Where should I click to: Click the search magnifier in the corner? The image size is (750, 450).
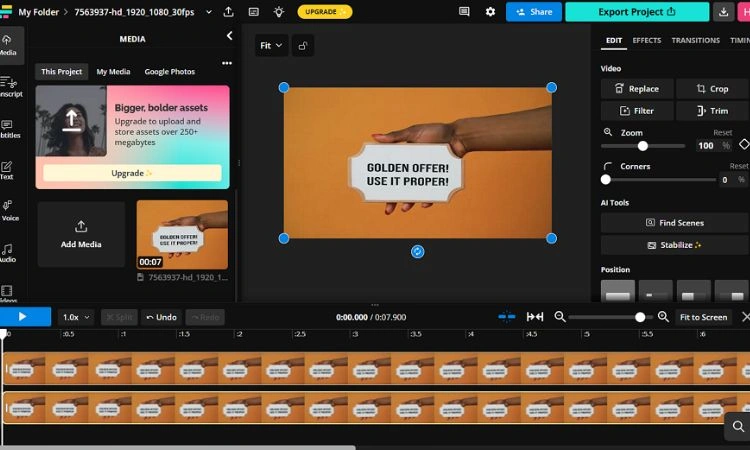point(738,426)
